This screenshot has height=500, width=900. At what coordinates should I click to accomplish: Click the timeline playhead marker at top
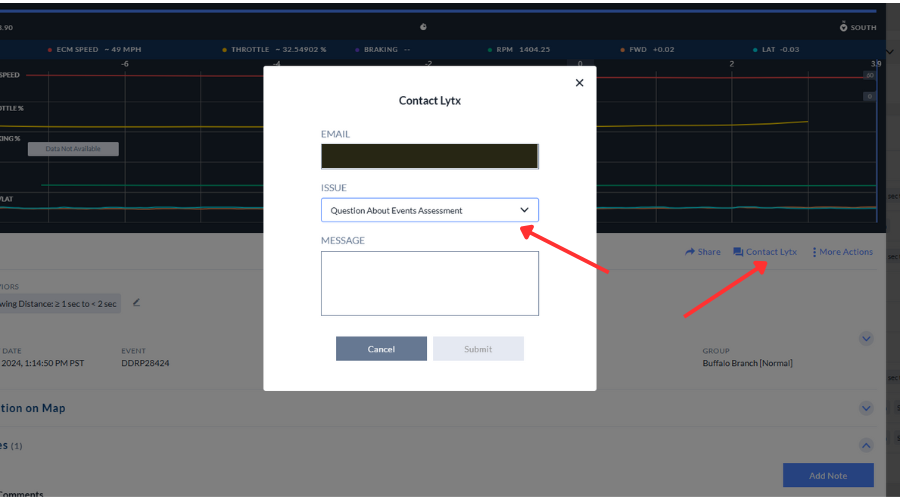click(x=423, y=27)
